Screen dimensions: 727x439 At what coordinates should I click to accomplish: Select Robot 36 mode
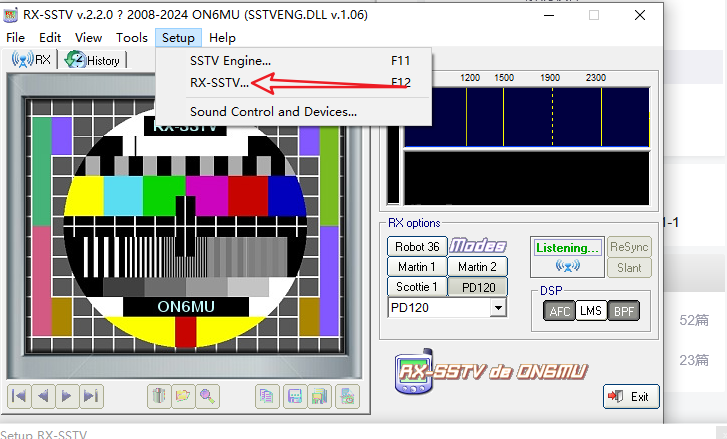point(417,247)
